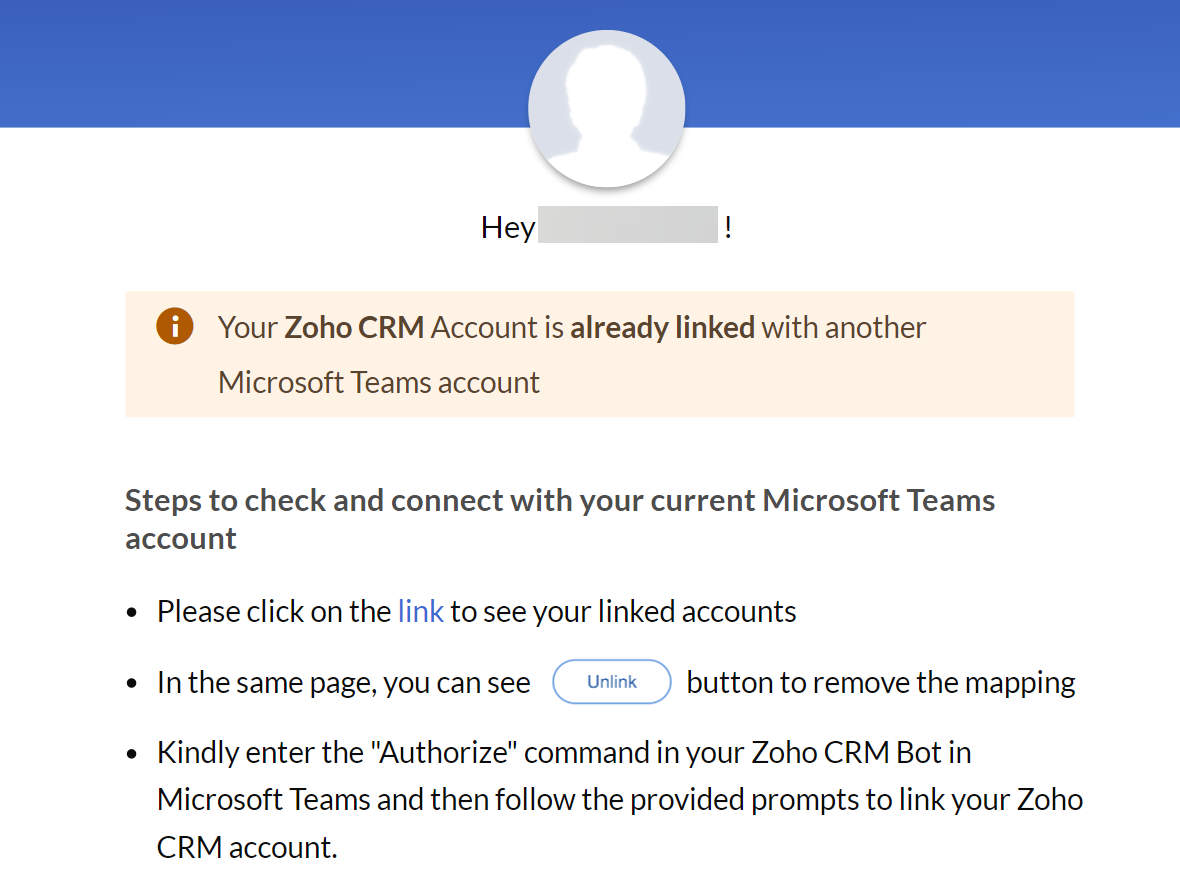
Task: Click the bullet dot before "Please click"
Action: coord(133,613)
